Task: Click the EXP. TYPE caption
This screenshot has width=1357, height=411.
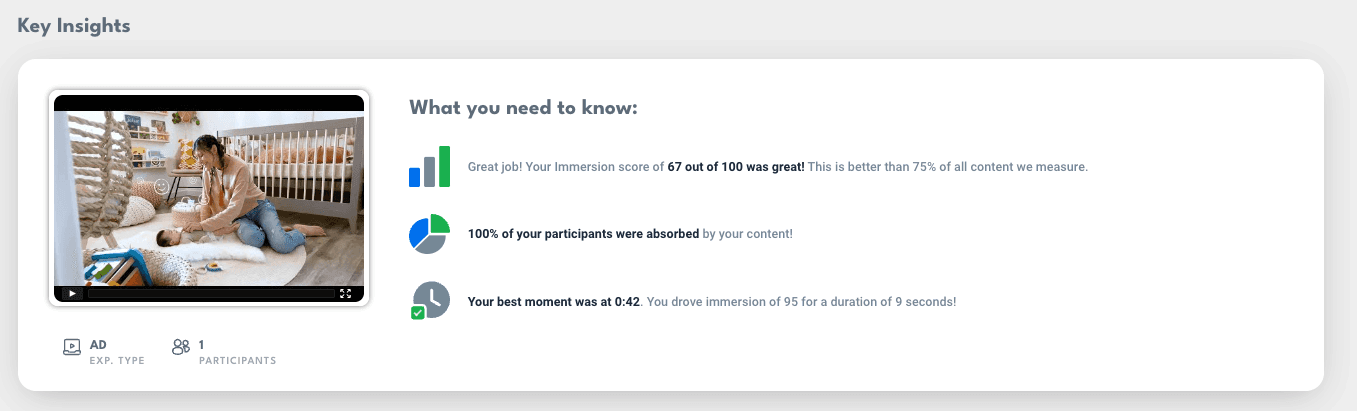Action: 117,361
